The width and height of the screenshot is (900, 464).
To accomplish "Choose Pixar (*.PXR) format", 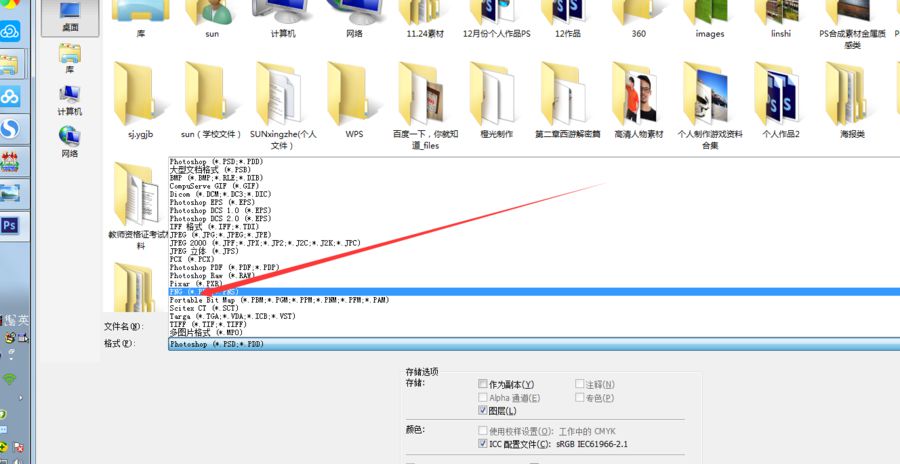I will coord(534,284).
